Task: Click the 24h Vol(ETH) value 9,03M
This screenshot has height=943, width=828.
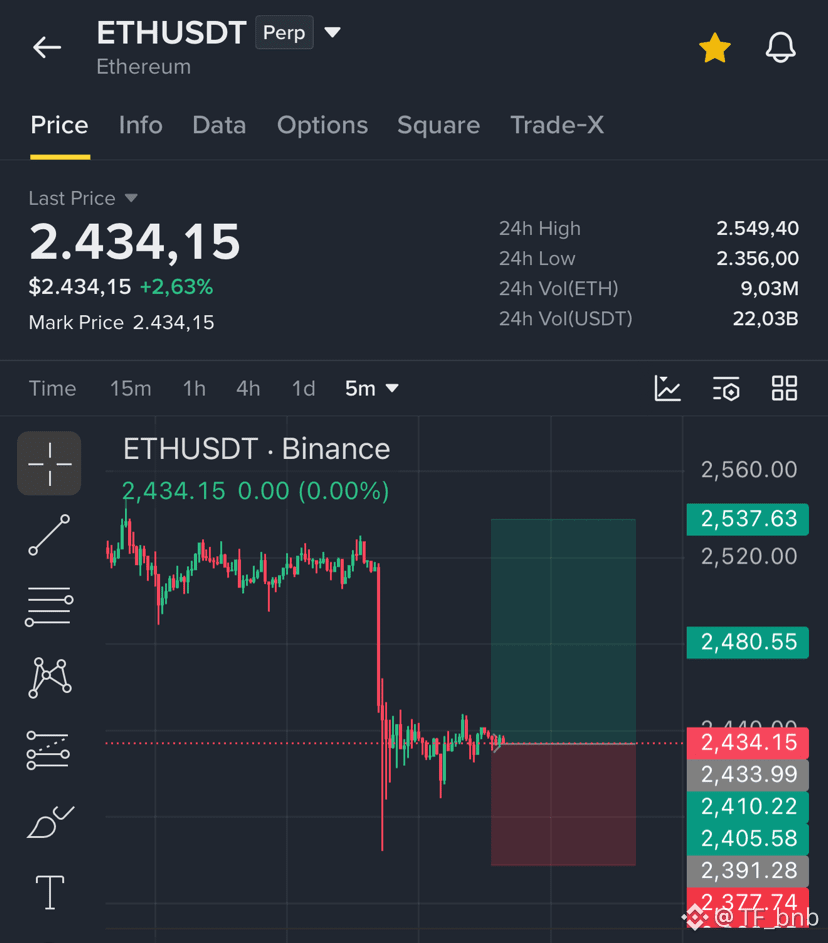Action: (x=769, y=289)
